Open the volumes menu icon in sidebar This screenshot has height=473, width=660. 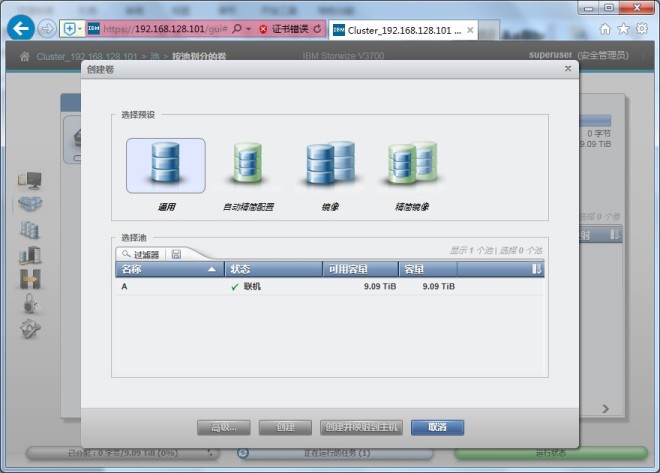tap(30, 230)
